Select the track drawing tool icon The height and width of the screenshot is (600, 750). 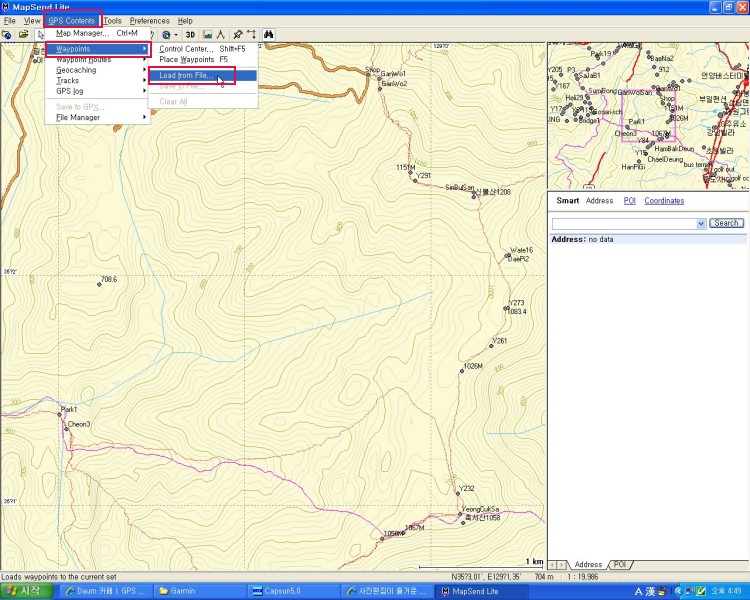pyautogui.click(x=220, y=34)
